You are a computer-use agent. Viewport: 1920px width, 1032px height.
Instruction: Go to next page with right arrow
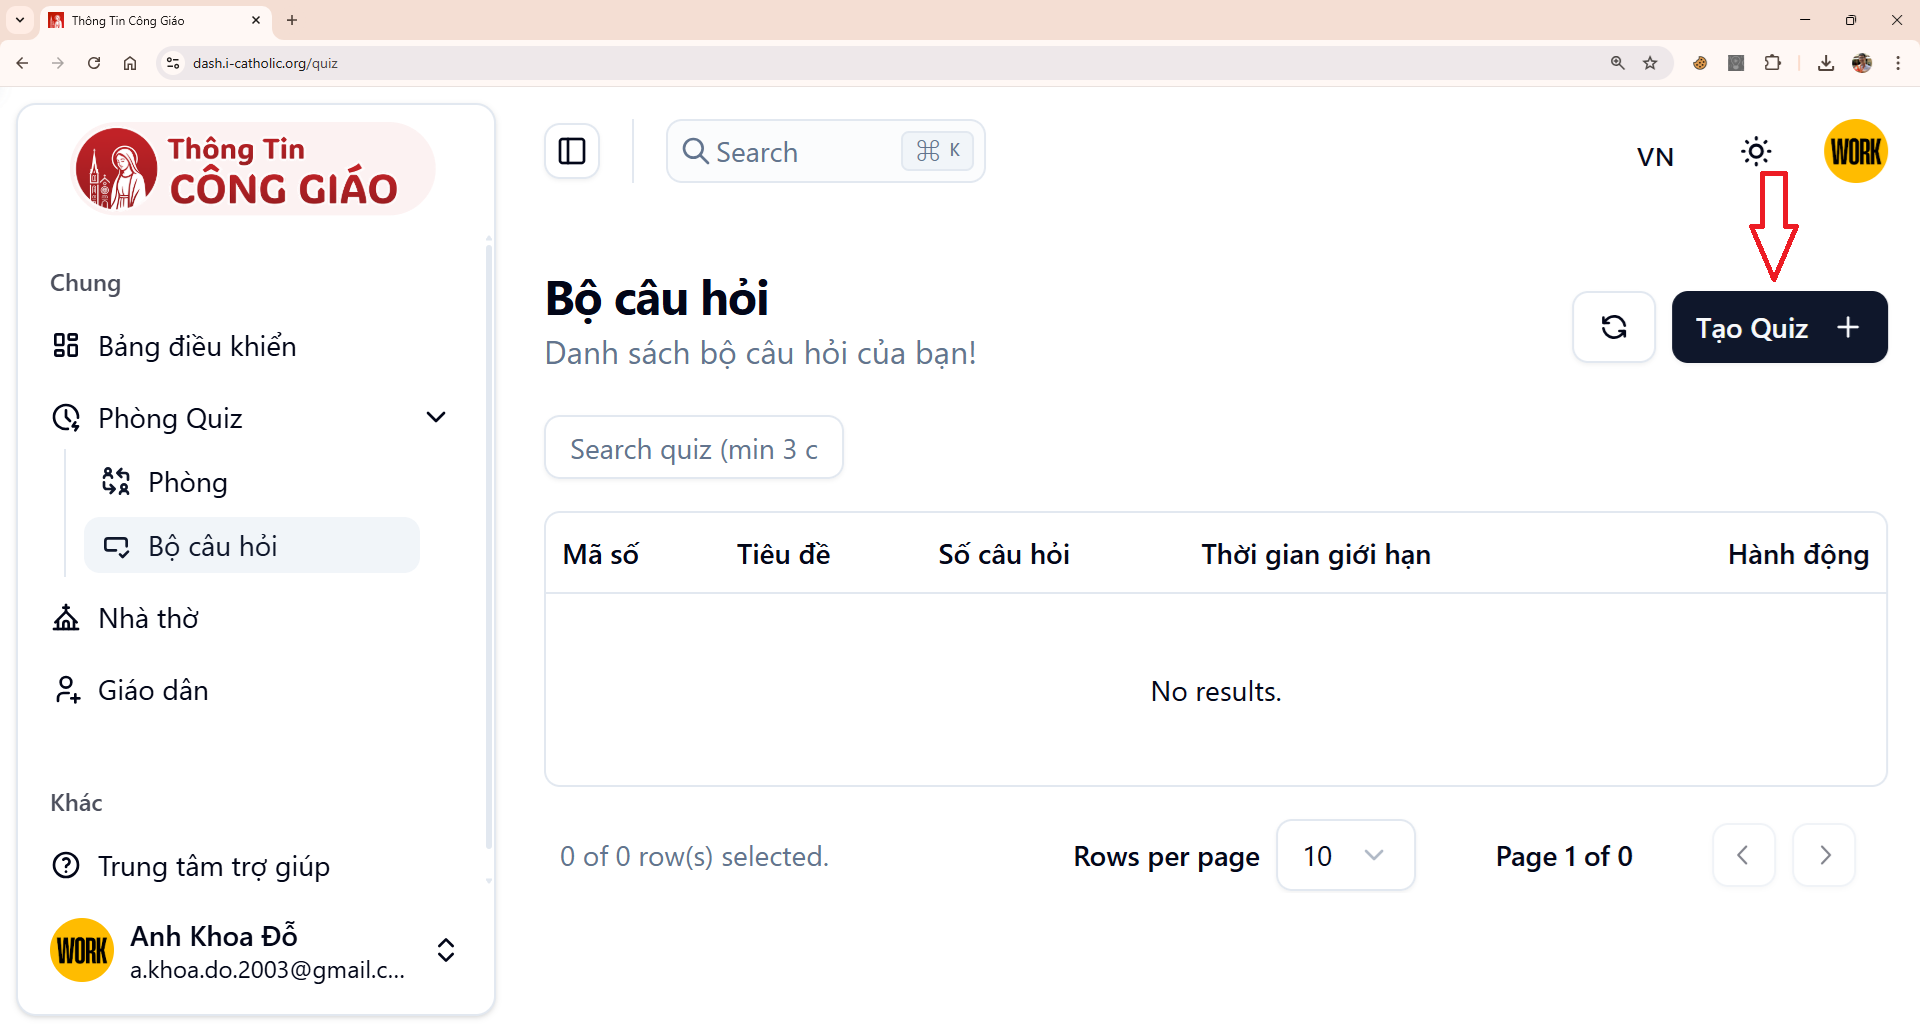point(1823,855)
